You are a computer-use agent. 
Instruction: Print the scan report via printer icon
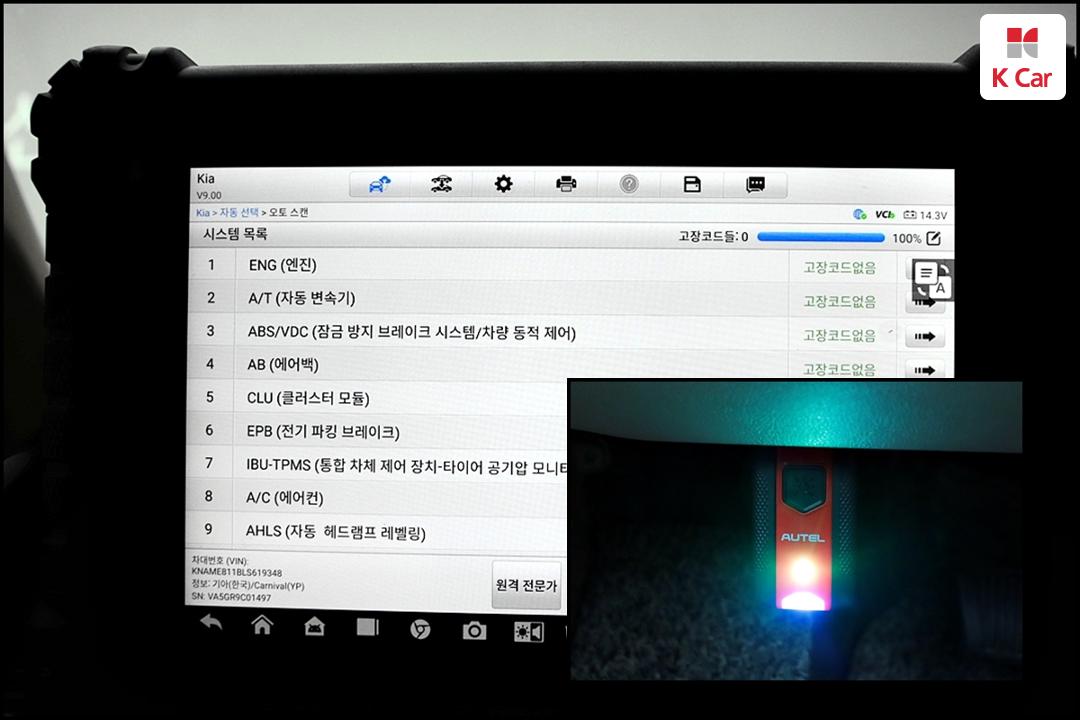click(x=566, y=184)
